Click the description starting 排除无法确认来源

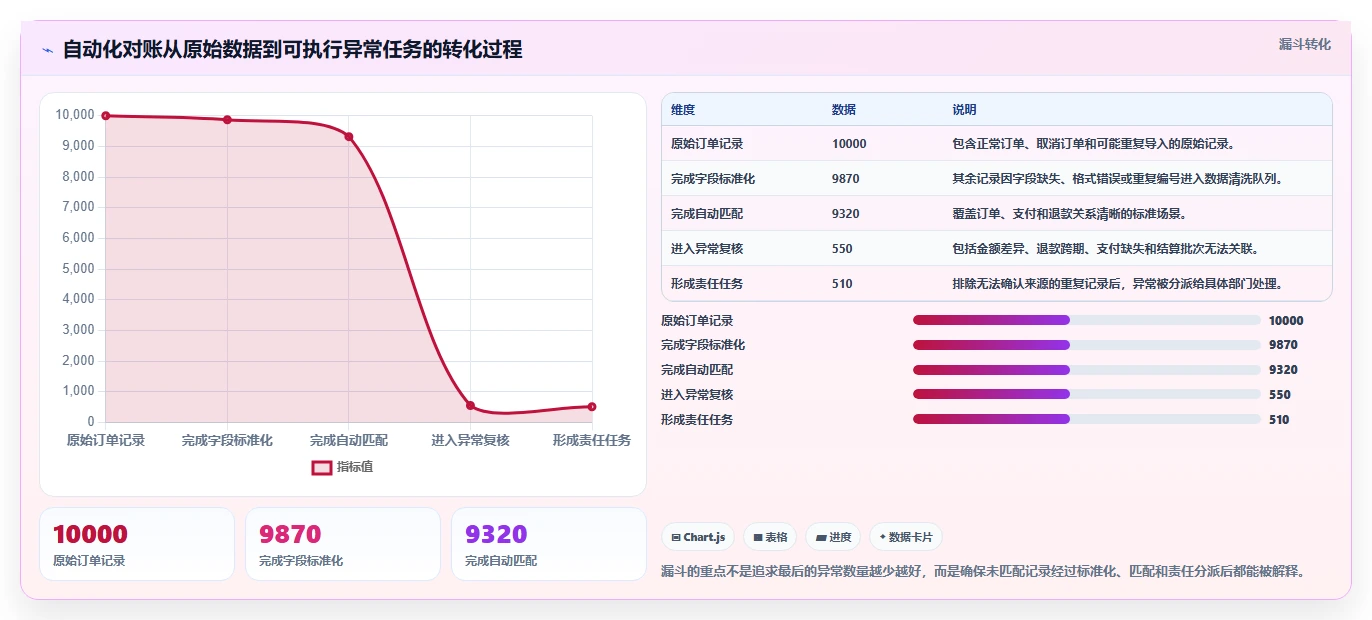tap(1118, 284)
